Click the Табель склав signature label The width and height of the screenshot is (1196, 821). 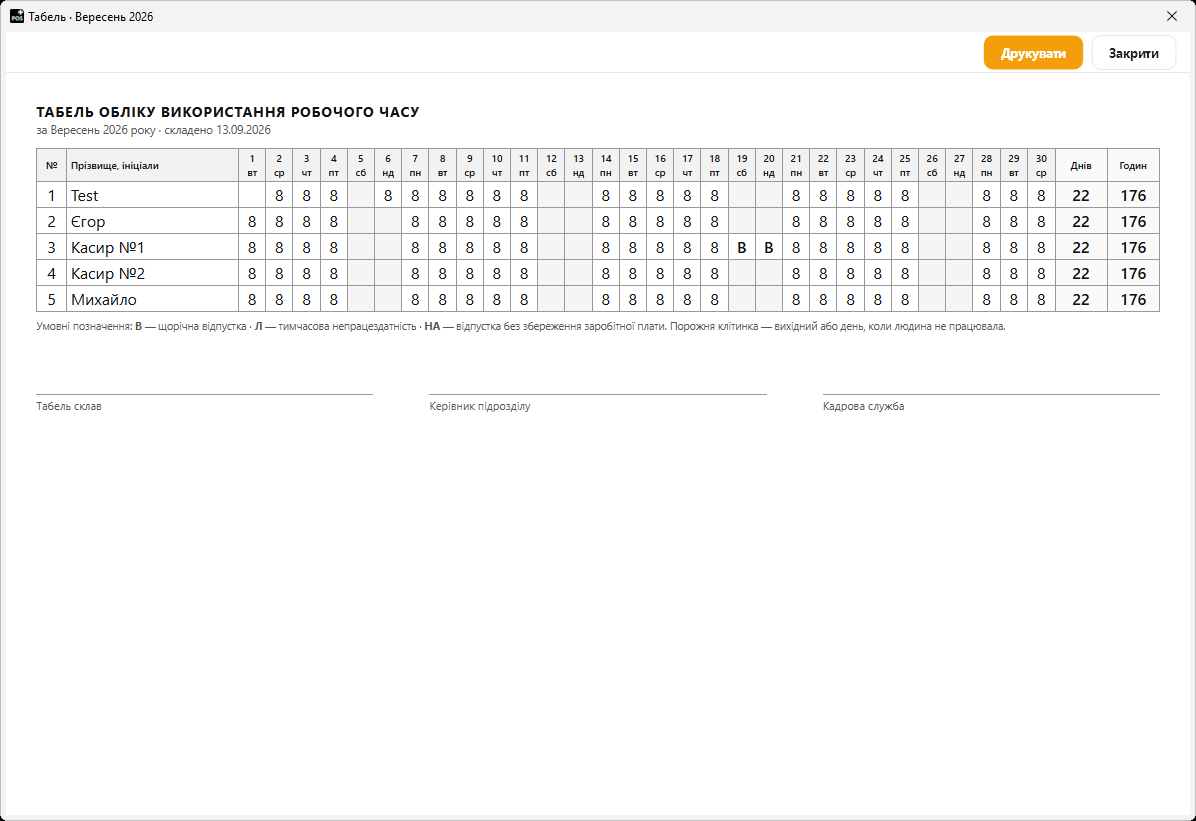click(69, 406)
